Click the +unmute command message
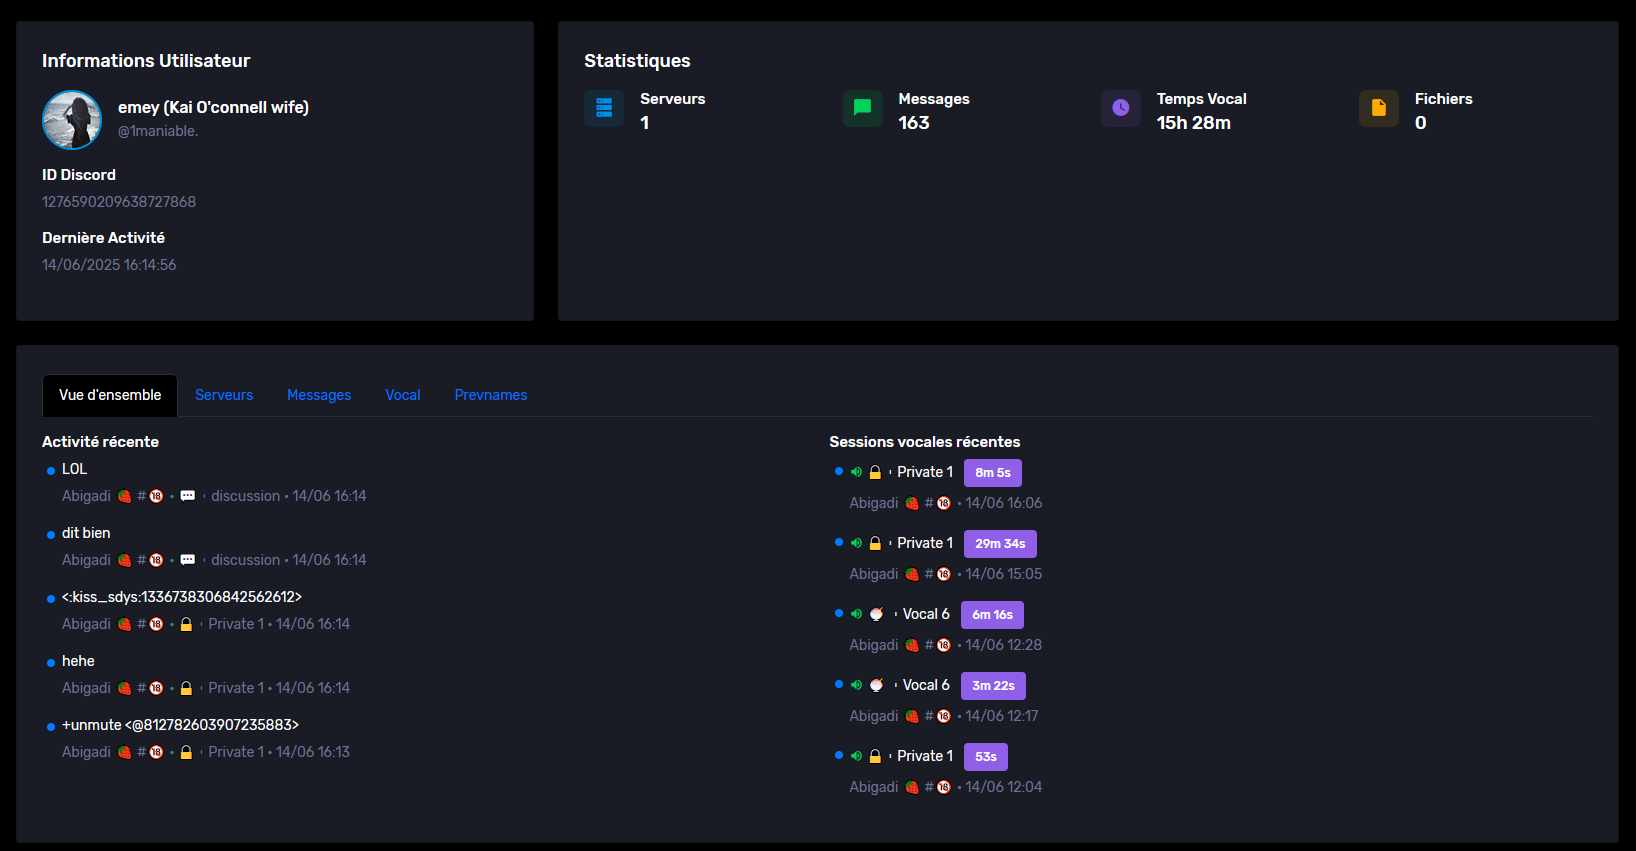The width and height of the screenshot is (1636, 851). coord(180,725)
